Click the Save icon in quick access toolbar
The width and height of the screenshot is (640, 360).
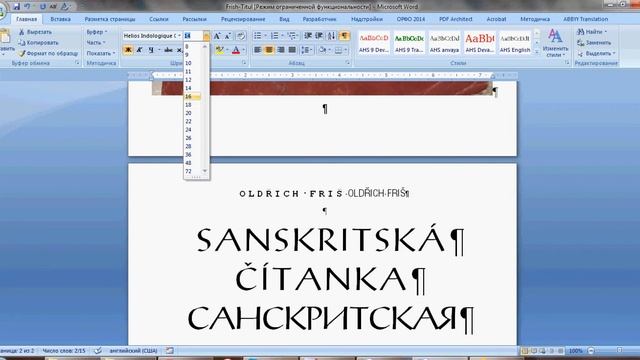pos(16,7)
